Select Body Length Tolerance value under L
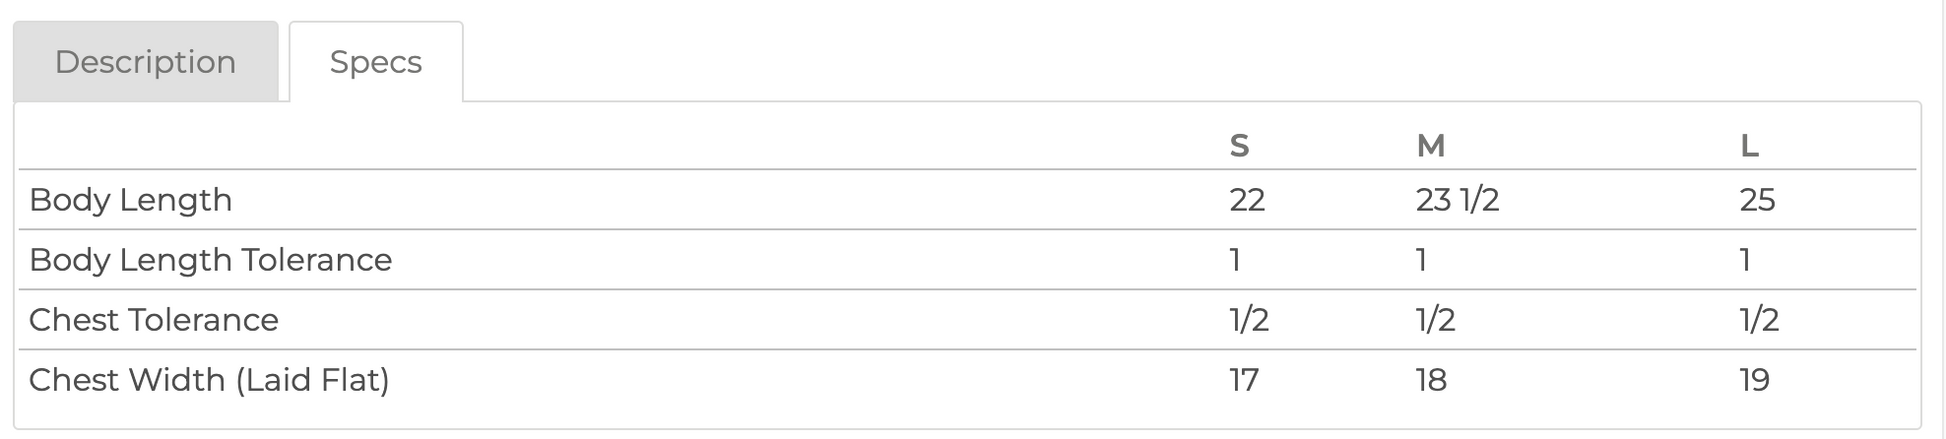Viewport: 1946px width, 439px height. tap(1745, 260)
